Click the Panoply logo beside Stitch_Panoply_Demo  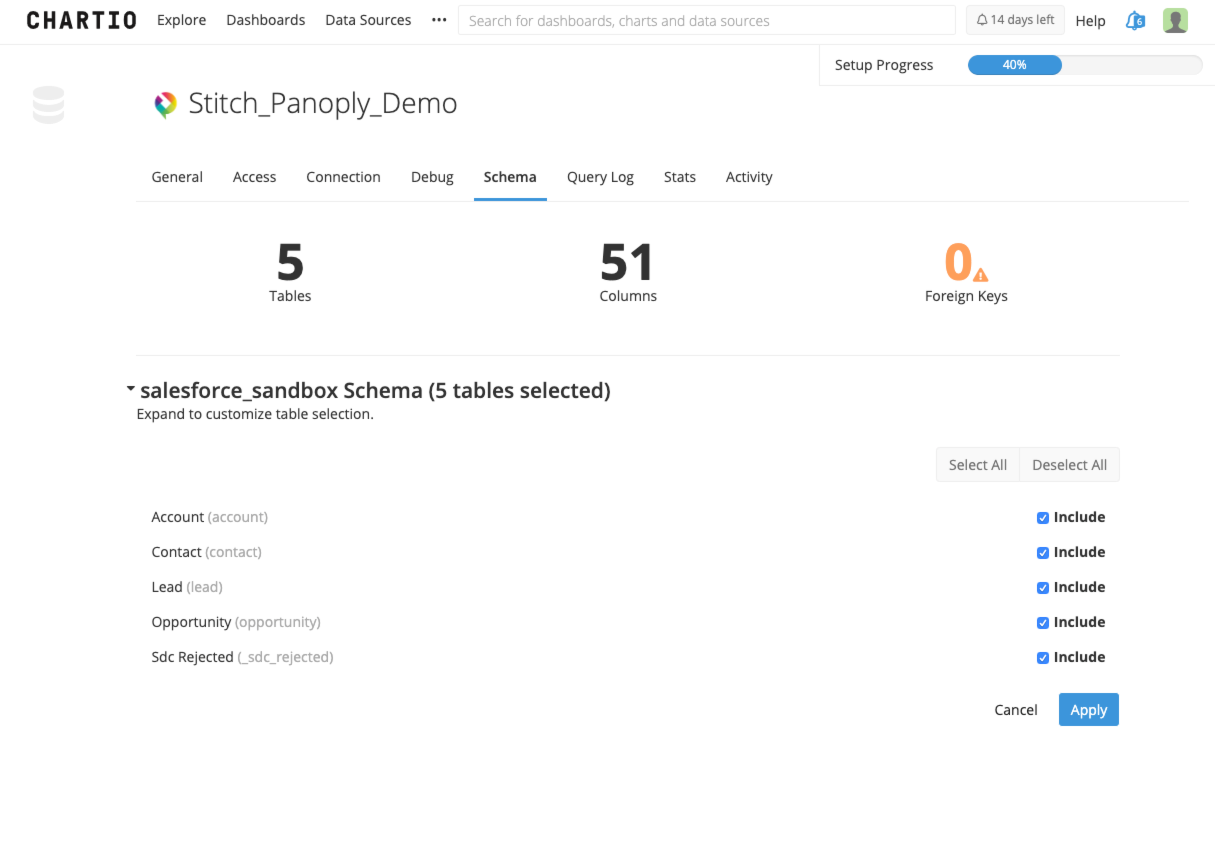165,104
